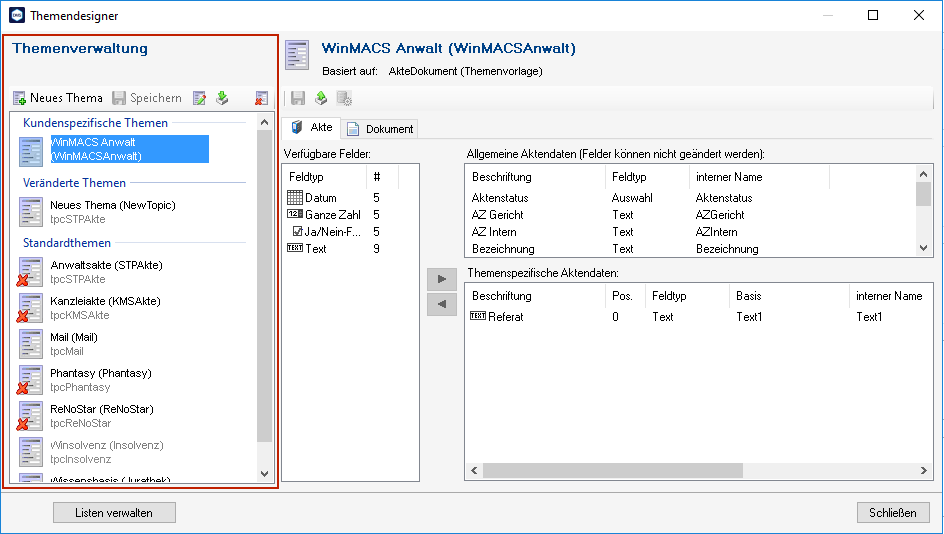The width and height of the screenshot is (944, 534).
Task: Select ReNoStar (ReNoStar) theme
Action: coord(102,416)
